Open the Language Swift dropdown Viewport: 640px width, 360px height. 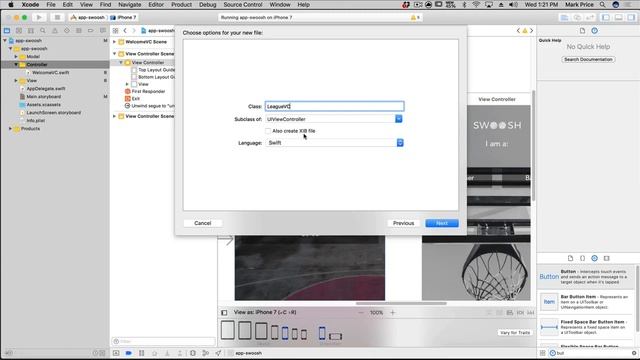[x=400, y=142]
